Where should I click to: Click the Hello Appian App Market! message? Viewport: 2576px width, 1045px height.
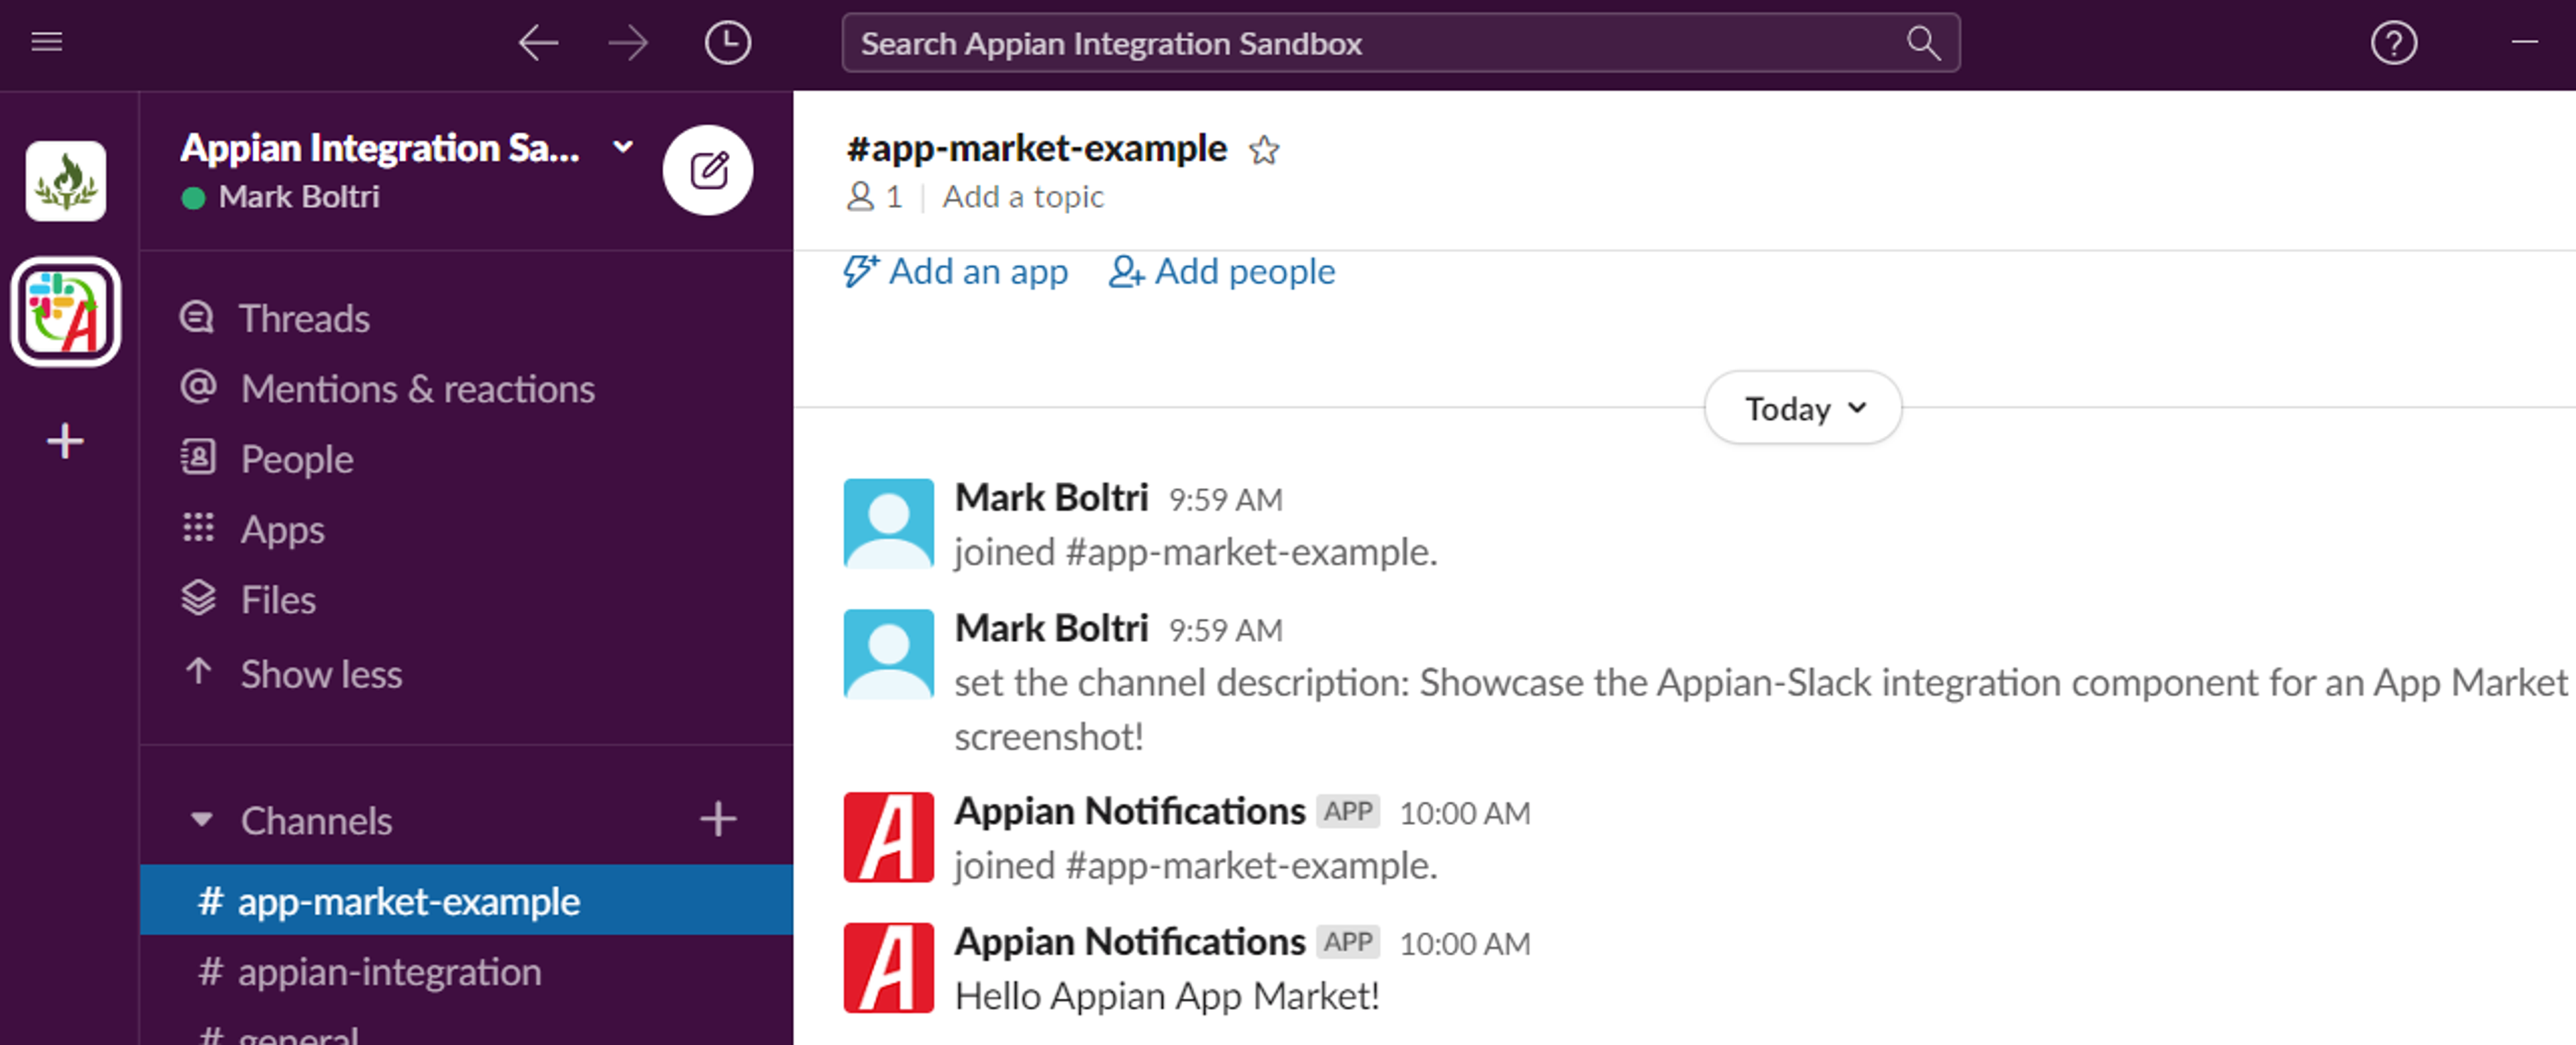1167,996
